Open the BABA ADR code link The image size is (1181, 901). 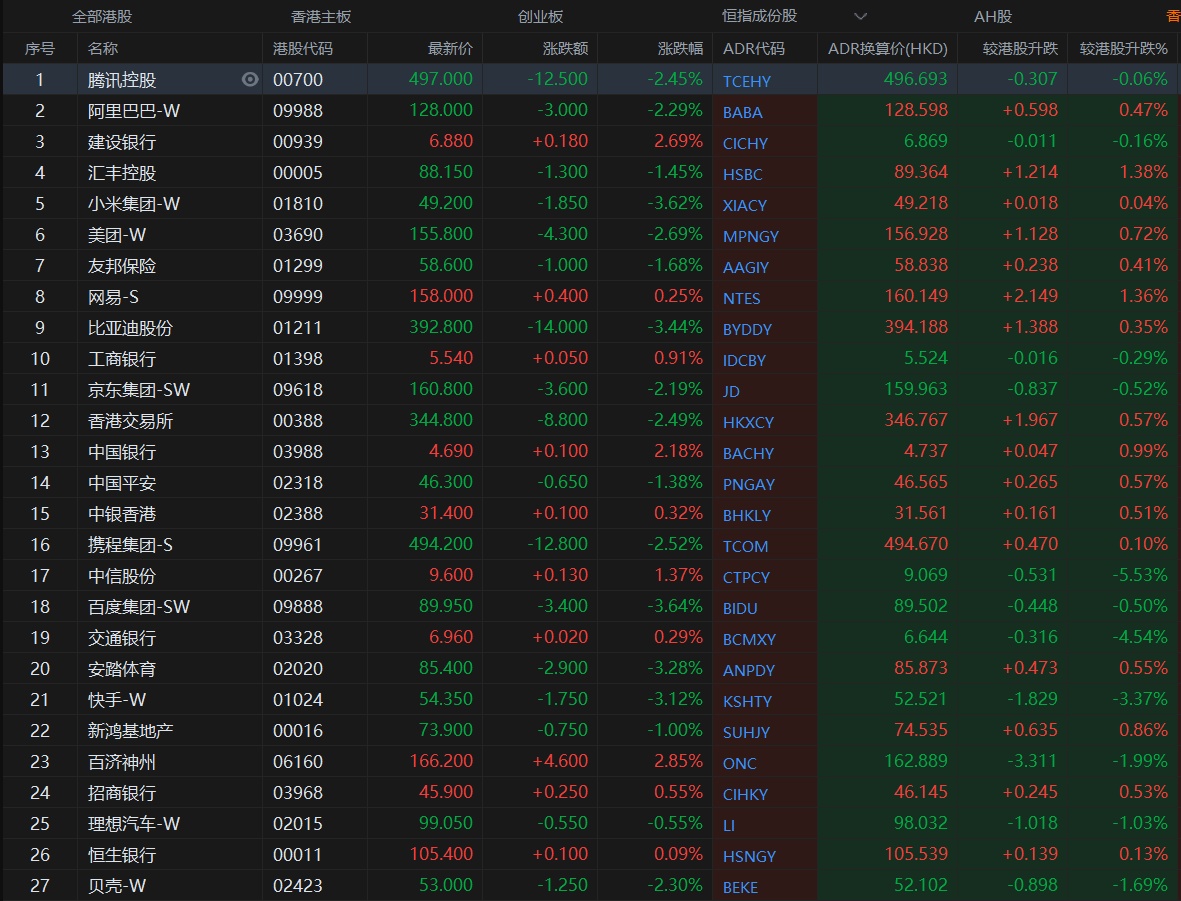tap(742, 112)
